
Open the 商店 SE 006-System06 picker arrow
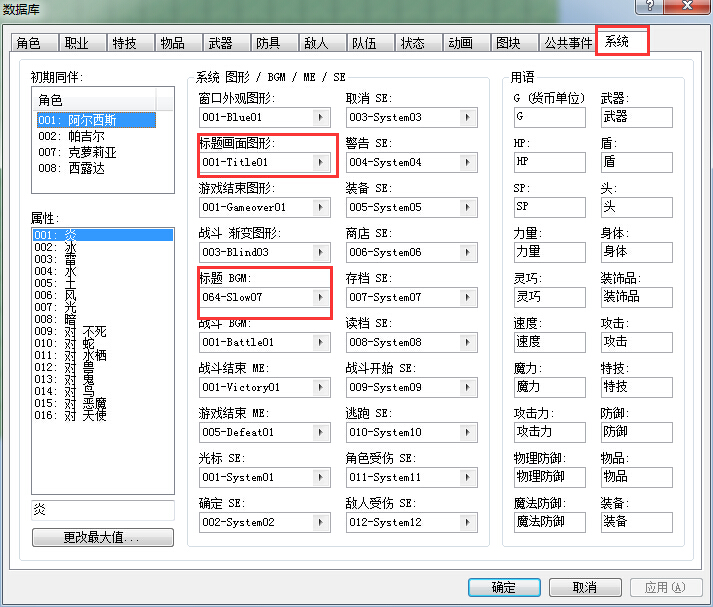tap(467, 252)
